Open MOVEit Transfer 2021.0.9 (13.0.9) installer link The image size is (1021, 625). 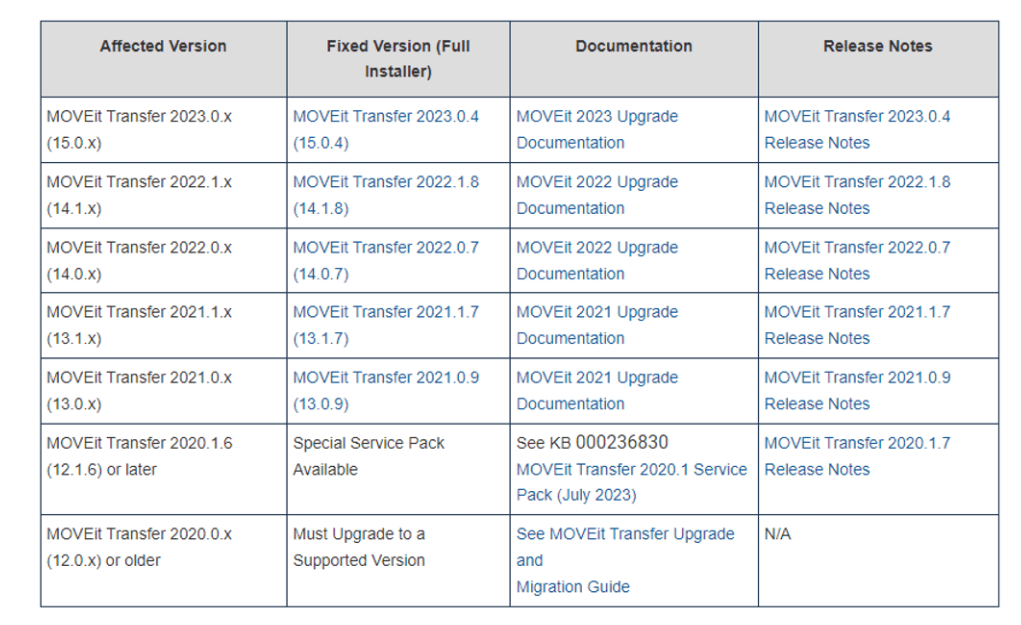pyautogui.click(x=385, y=391)
